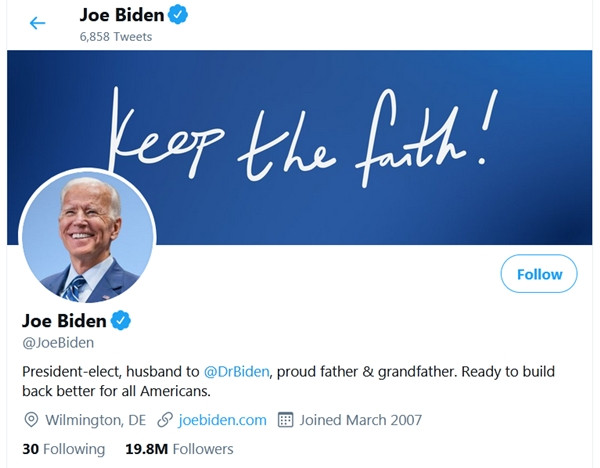Click the chain link icon before joebiden.com
This screenshot has height=468, width=600.
tap(166, 420)
